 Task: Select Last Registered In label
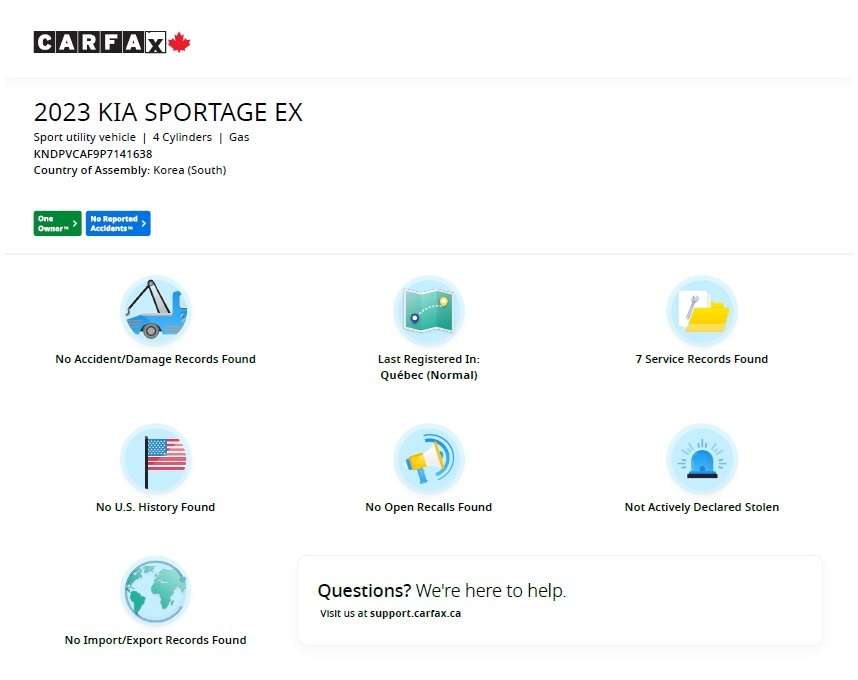(429, 359)
